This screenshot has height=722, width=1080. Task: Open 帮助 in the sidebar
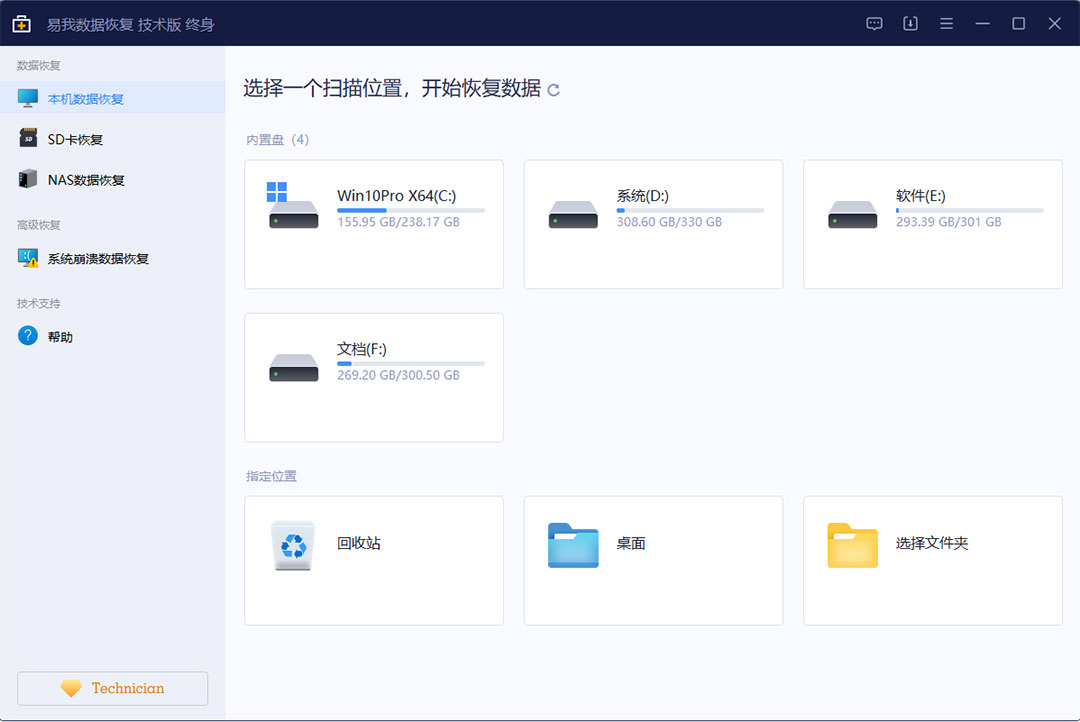[x=112, y=337]
